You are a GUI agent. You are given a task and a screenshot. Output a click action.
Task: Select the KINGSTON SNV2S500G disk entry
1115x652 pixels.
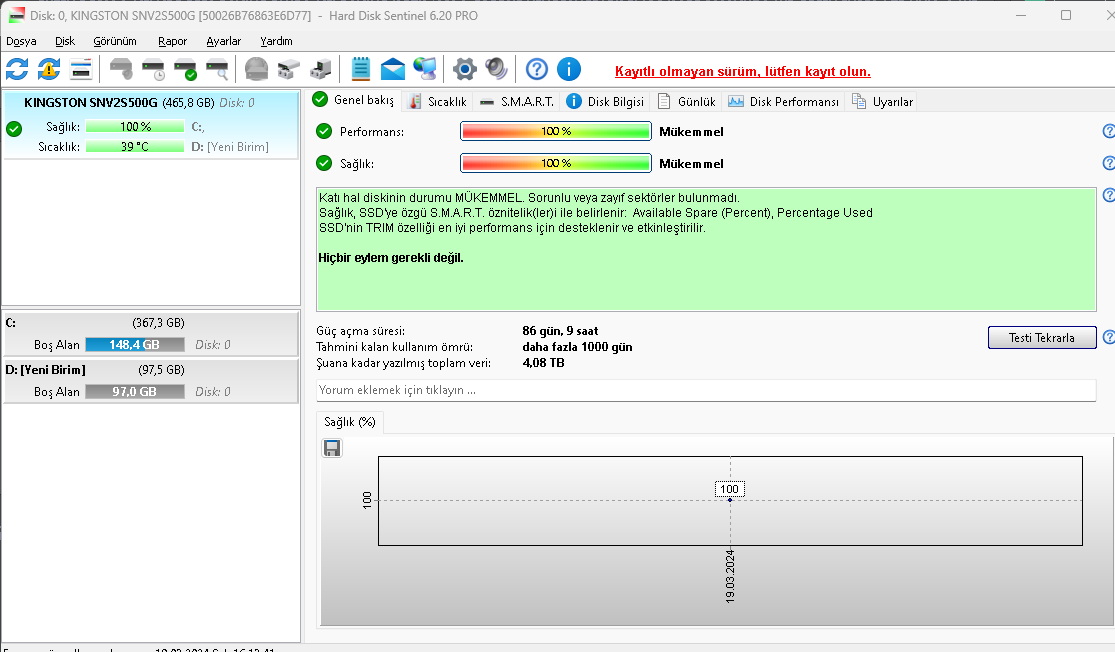point(151,124)
